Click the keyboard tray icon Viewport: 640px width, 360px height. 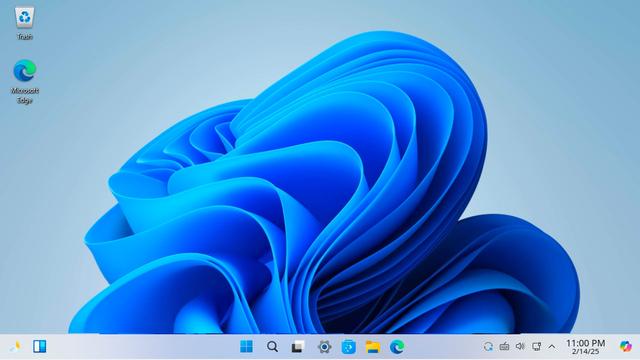point(504,347)
